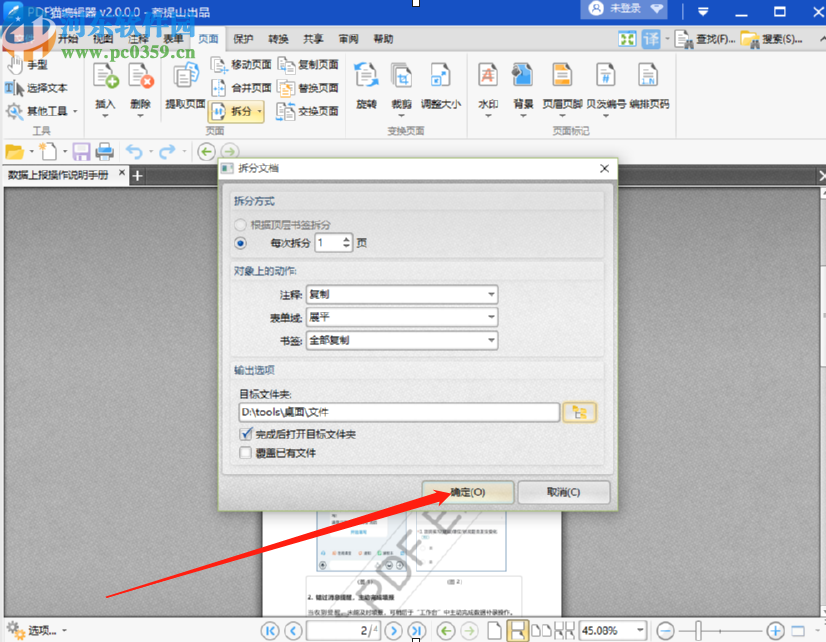Open the 选项 options dropdown
The width and height of the screenshot is (826, 642).
pyautogui.click(x=37, y=630)
